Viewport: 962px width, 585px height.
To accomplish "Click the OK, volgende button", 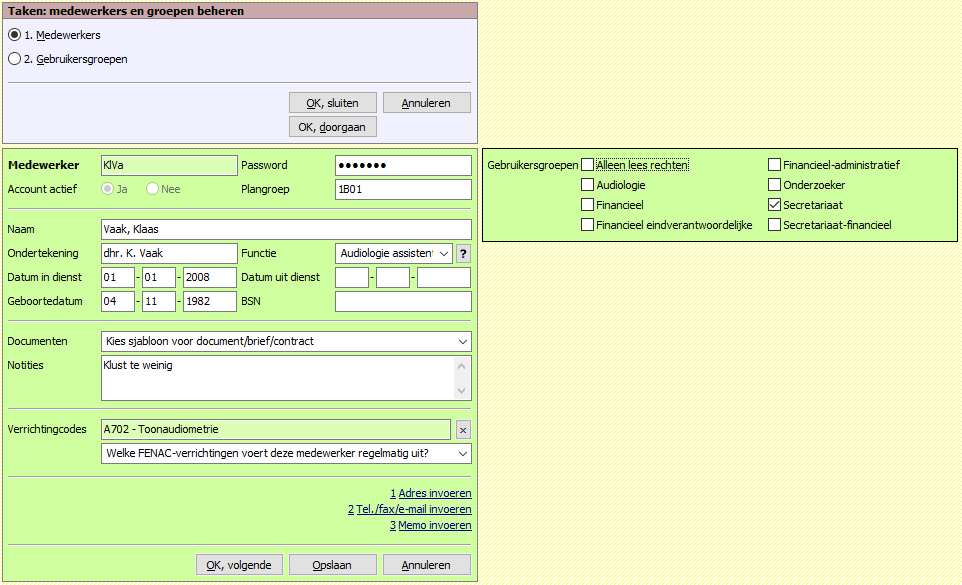I will [239, 565].
